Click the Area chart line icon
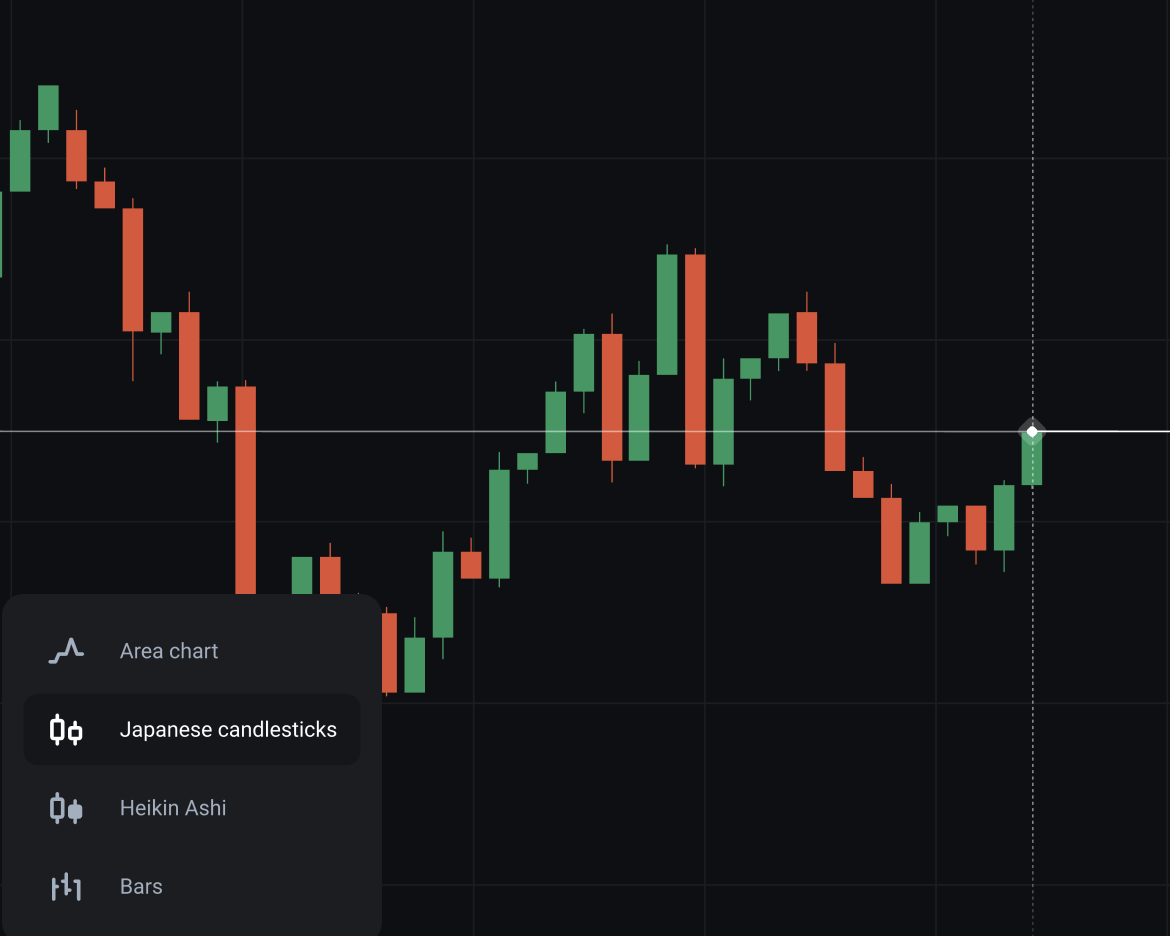This screenshot has width=1170, height=936. (66, 652)
